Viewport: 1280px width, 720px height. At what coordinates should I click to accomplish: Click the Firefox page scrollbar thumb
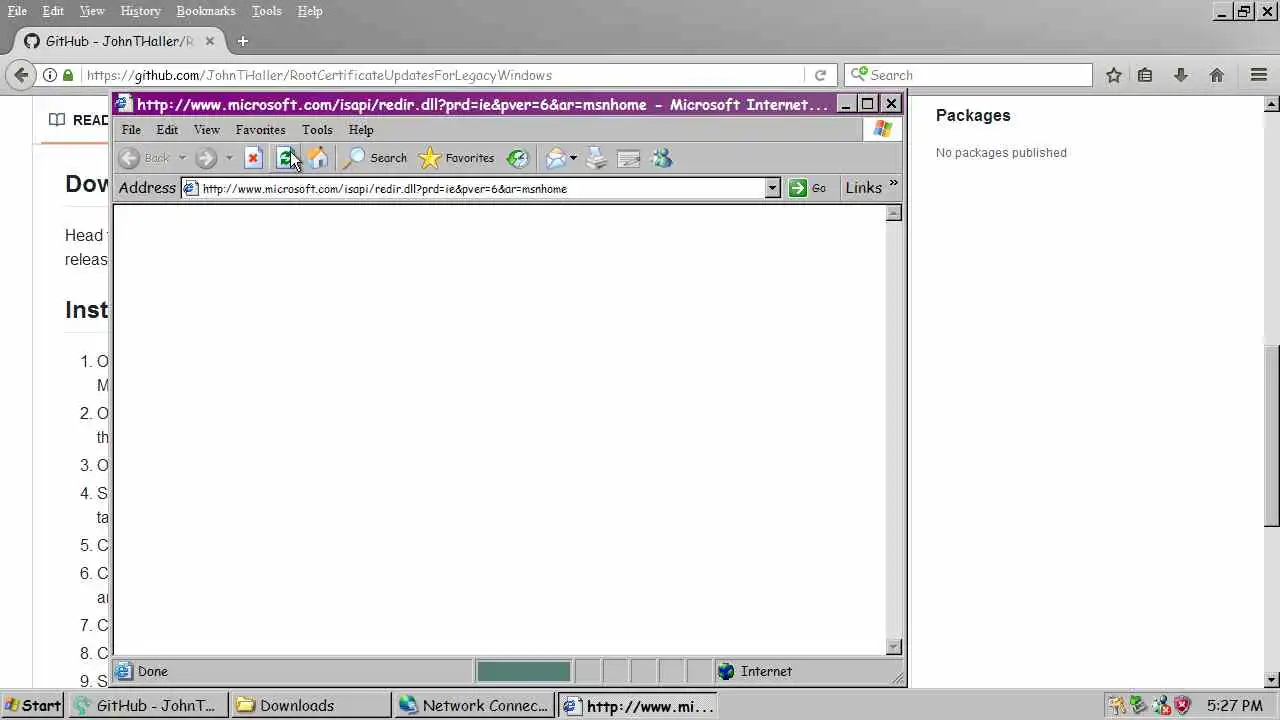point(1272,436)
